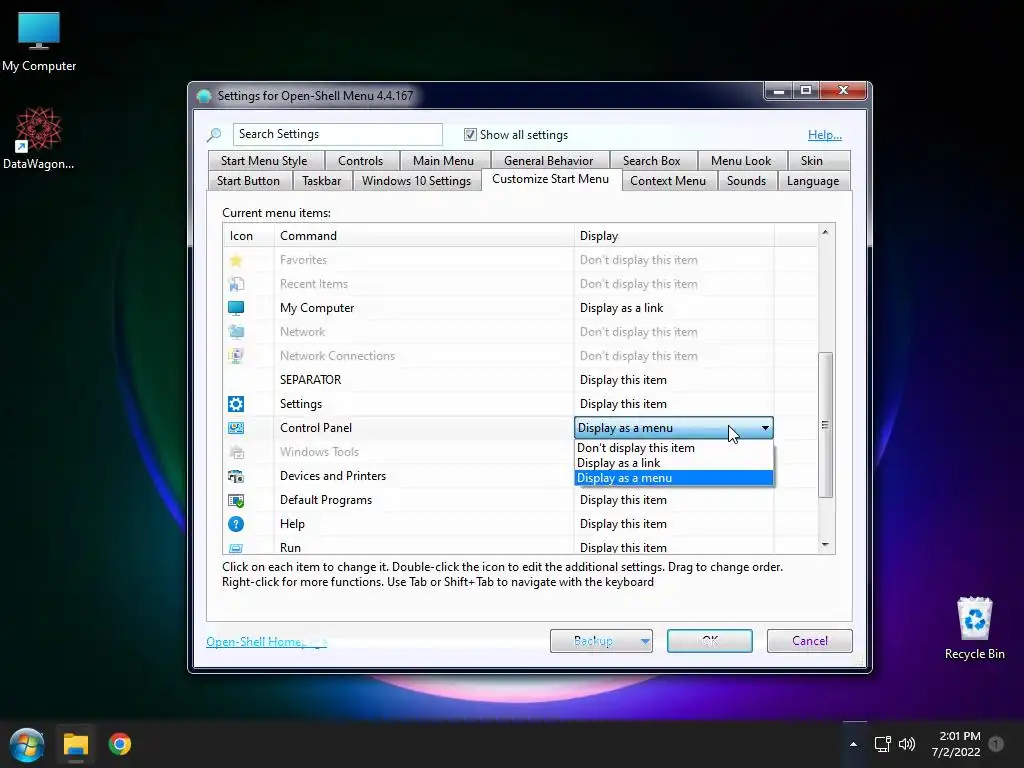Open the network tray icon
Screen dimensions: 1024x768
[x=882, y=744]
